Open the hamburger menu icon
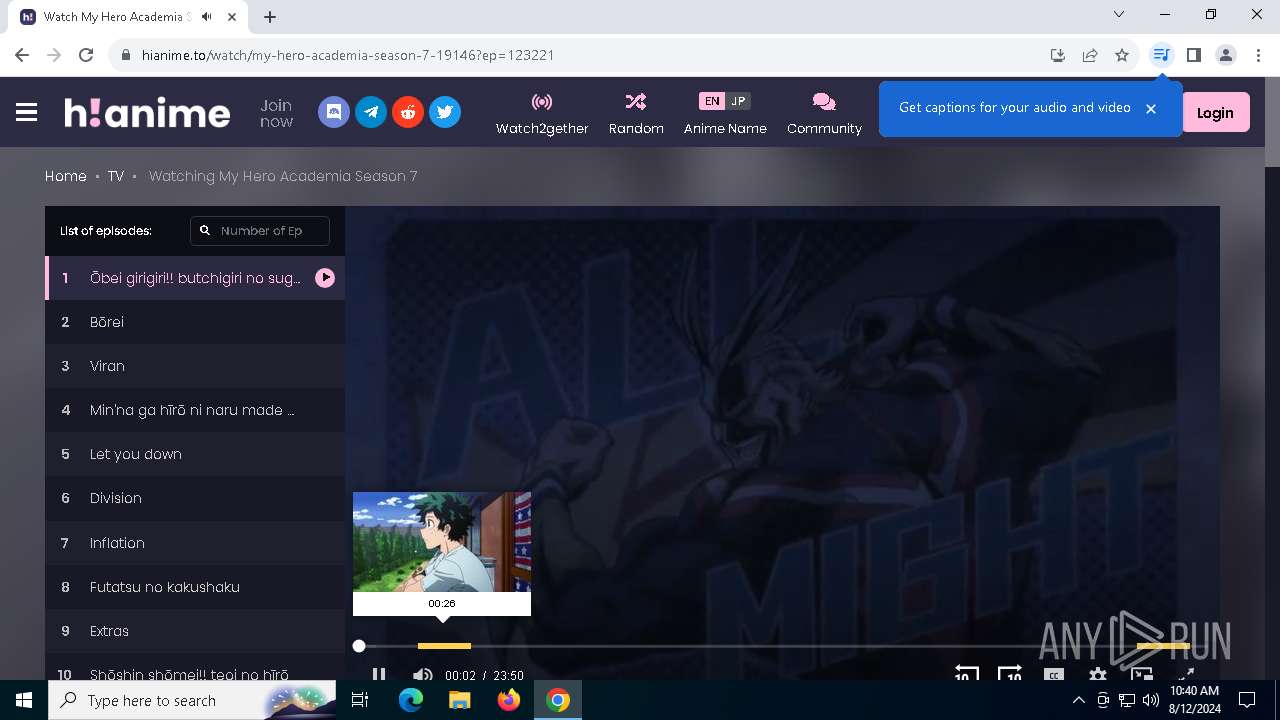This screenshot has width=1280, height=720. click(x=27, y=112)
